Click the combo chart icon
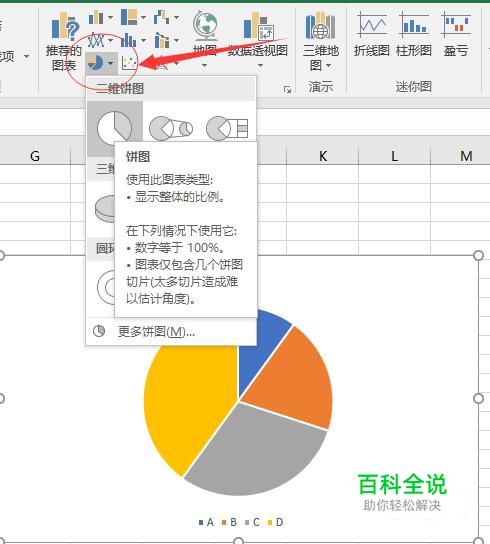This screenshot has width=490, height=544. pos(161,41)
